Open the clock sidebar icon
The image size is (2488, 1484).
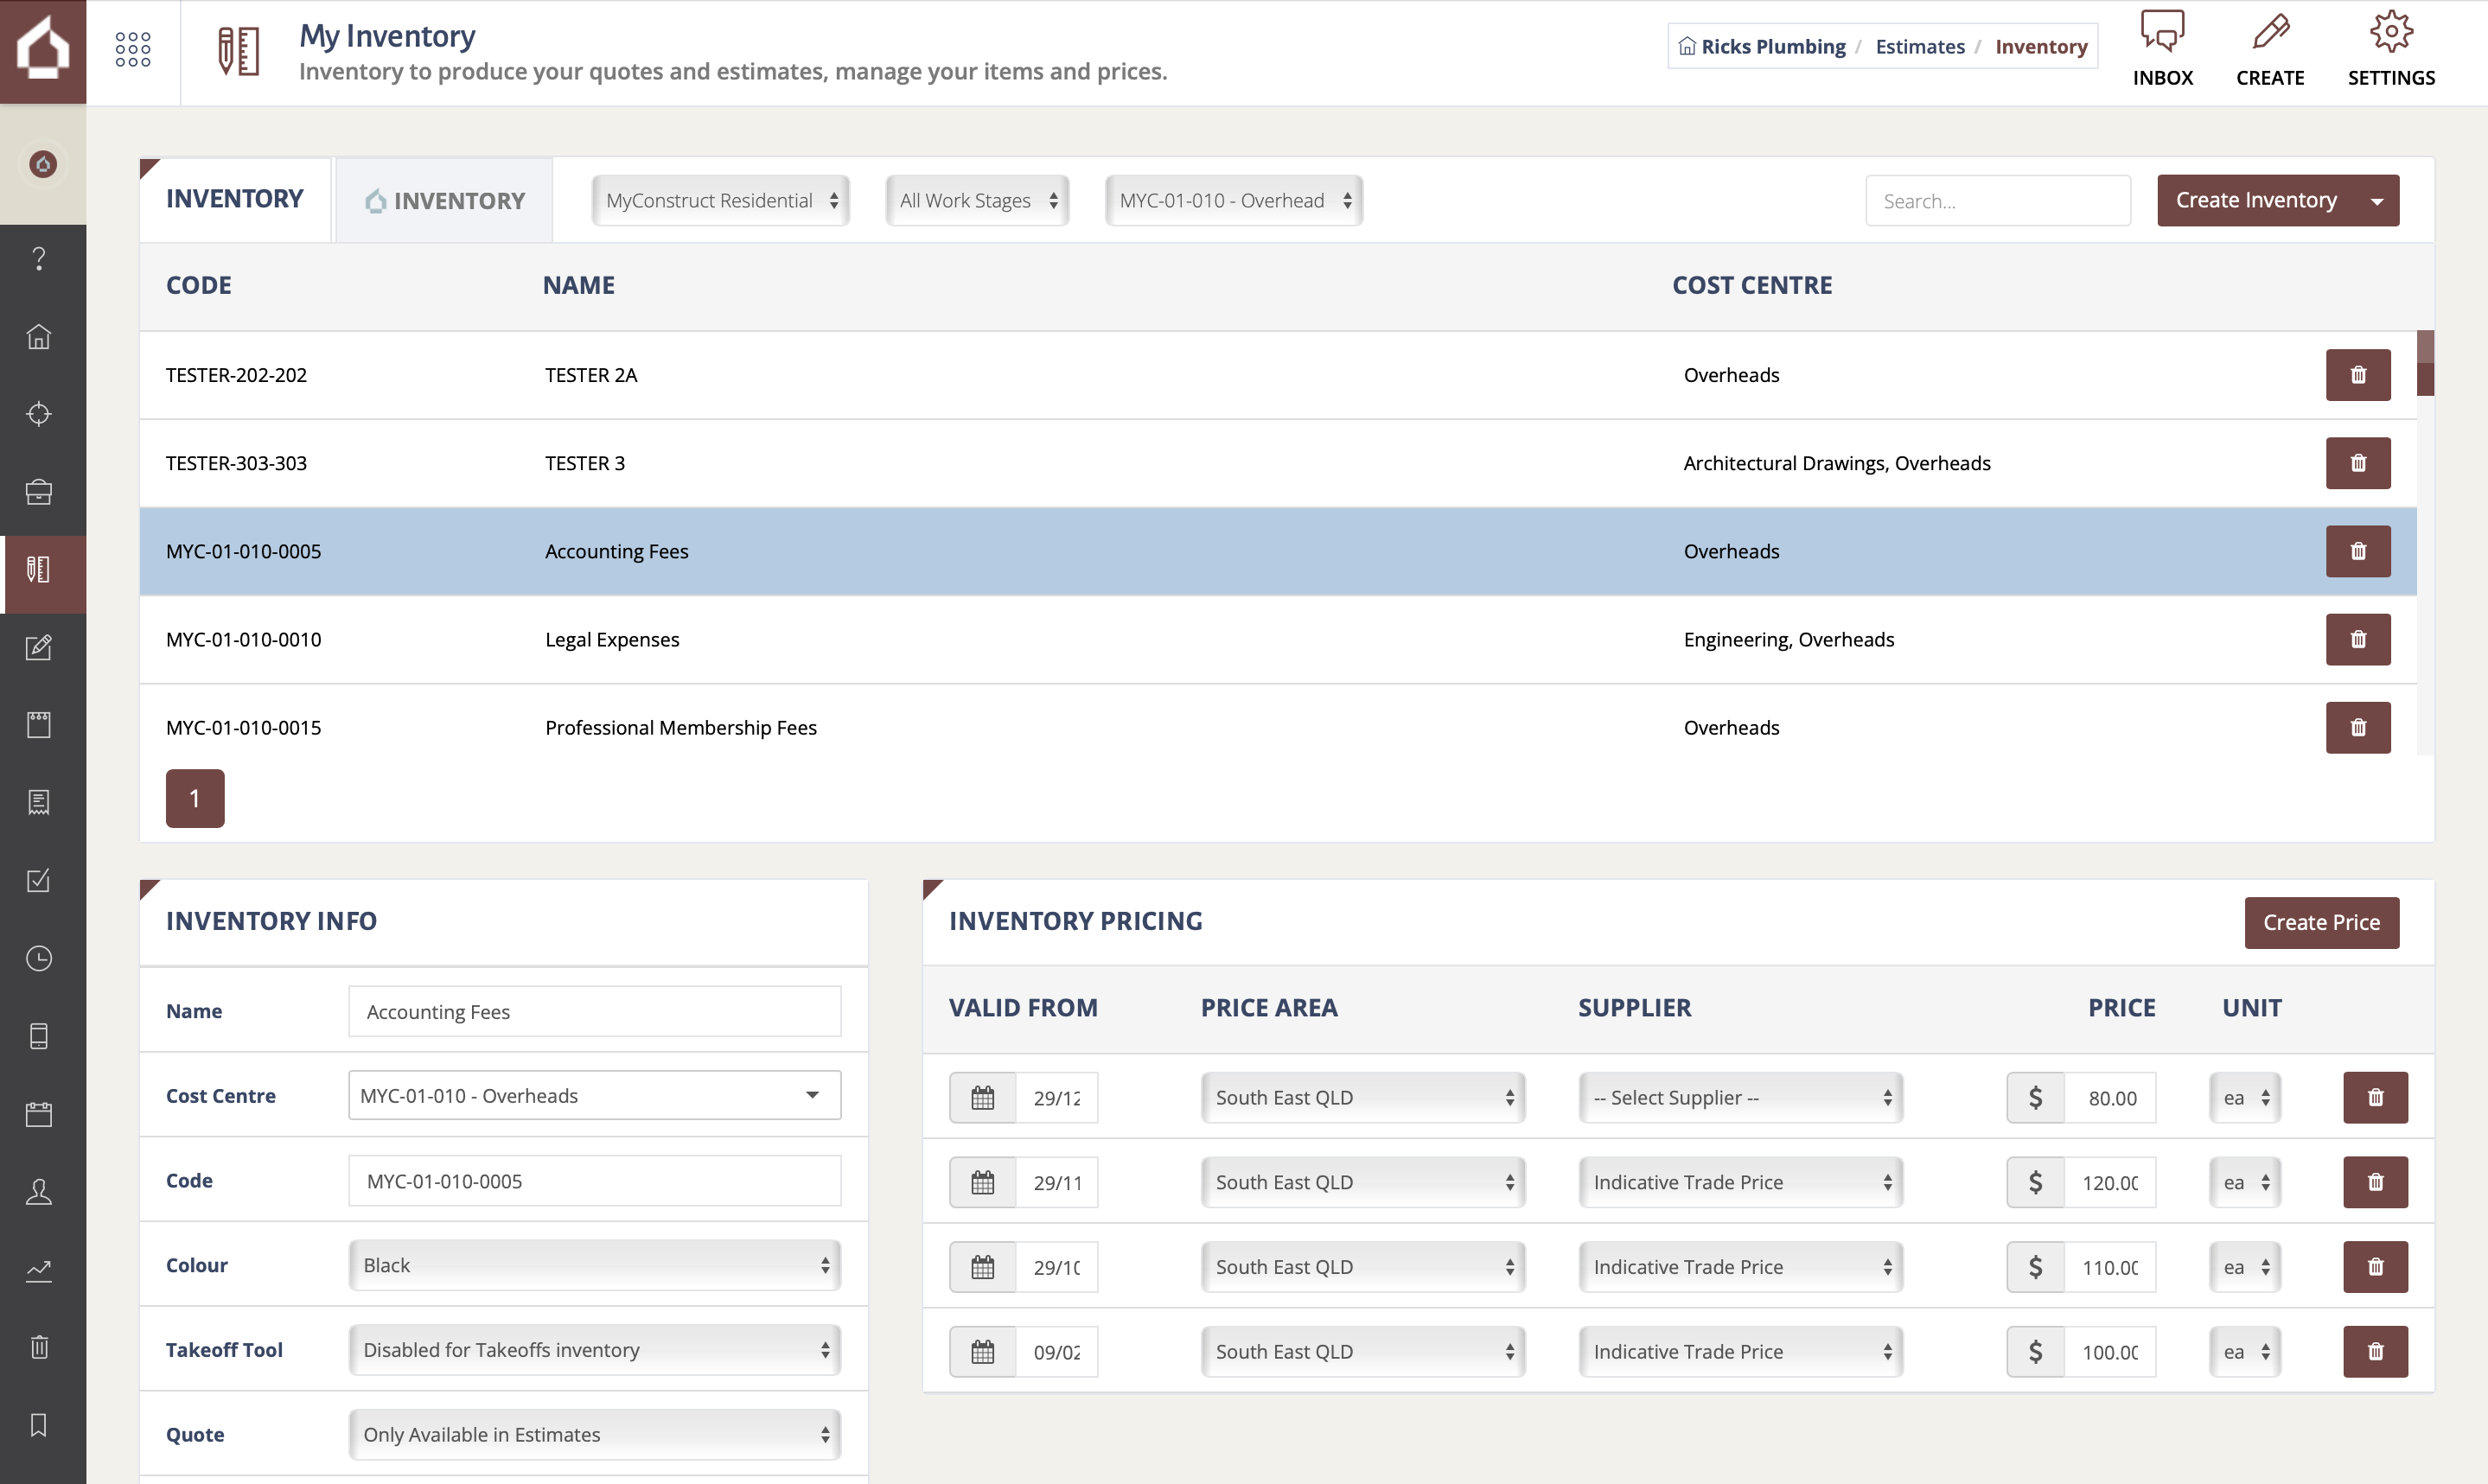(x=39, y=959)
